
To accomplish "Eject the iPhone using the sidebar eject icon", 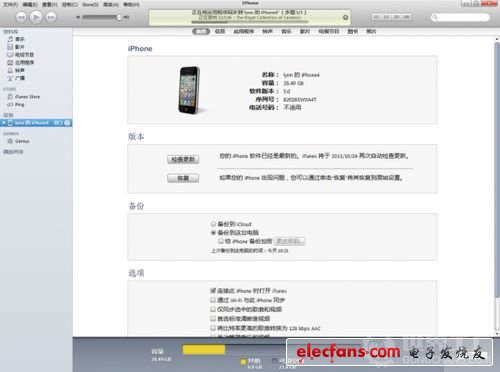I will coord(67,123).
